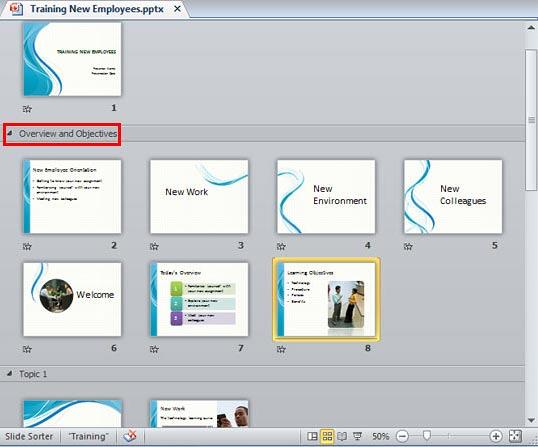The height and width of the screenshot is (447, 538).
Task: Click the animation star icon under slide 3
Action: (x=154, y=246)
